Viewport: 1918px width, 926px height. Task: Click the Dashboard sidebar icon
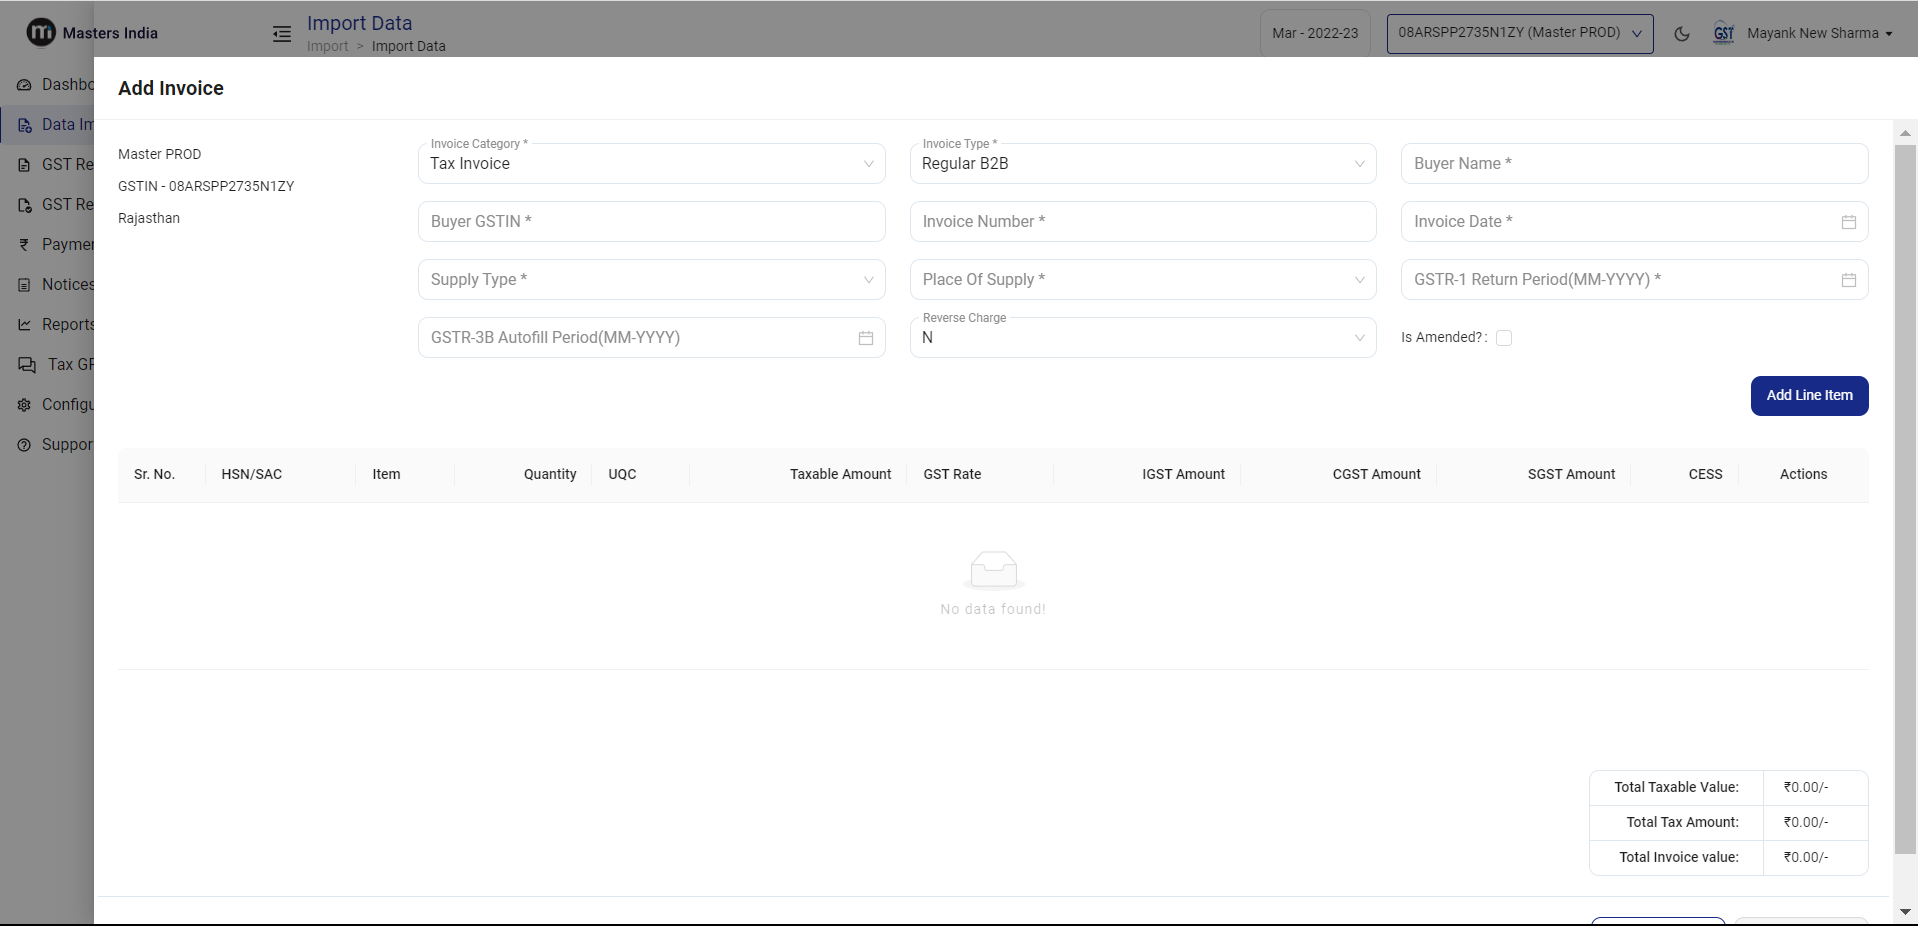click(x=25, y=85)
